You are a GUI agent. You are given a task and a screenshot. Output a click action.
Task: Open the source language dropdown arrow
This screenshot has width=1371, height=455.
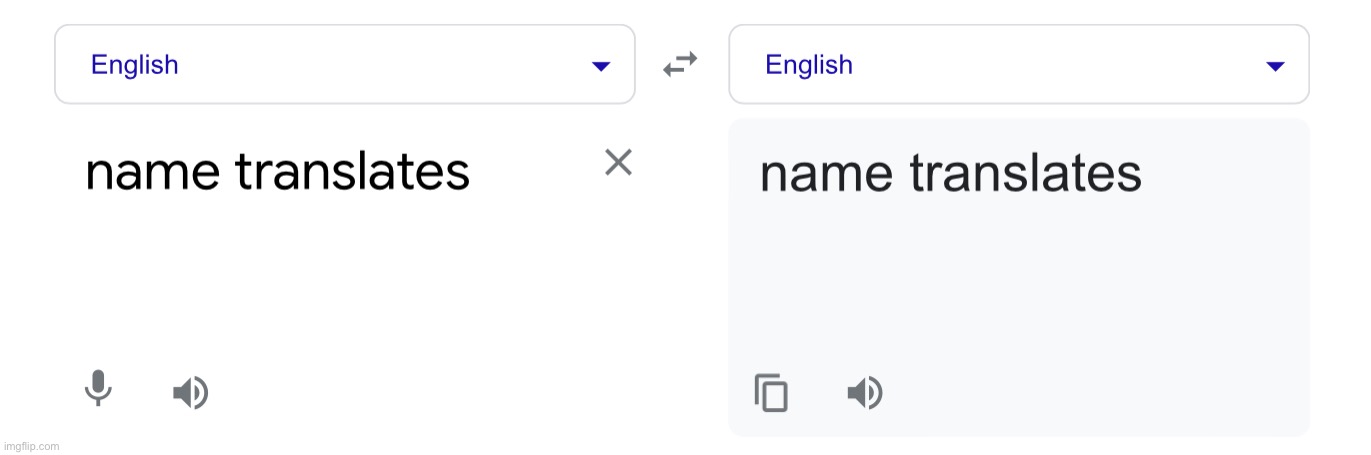[x=600, y=67]
